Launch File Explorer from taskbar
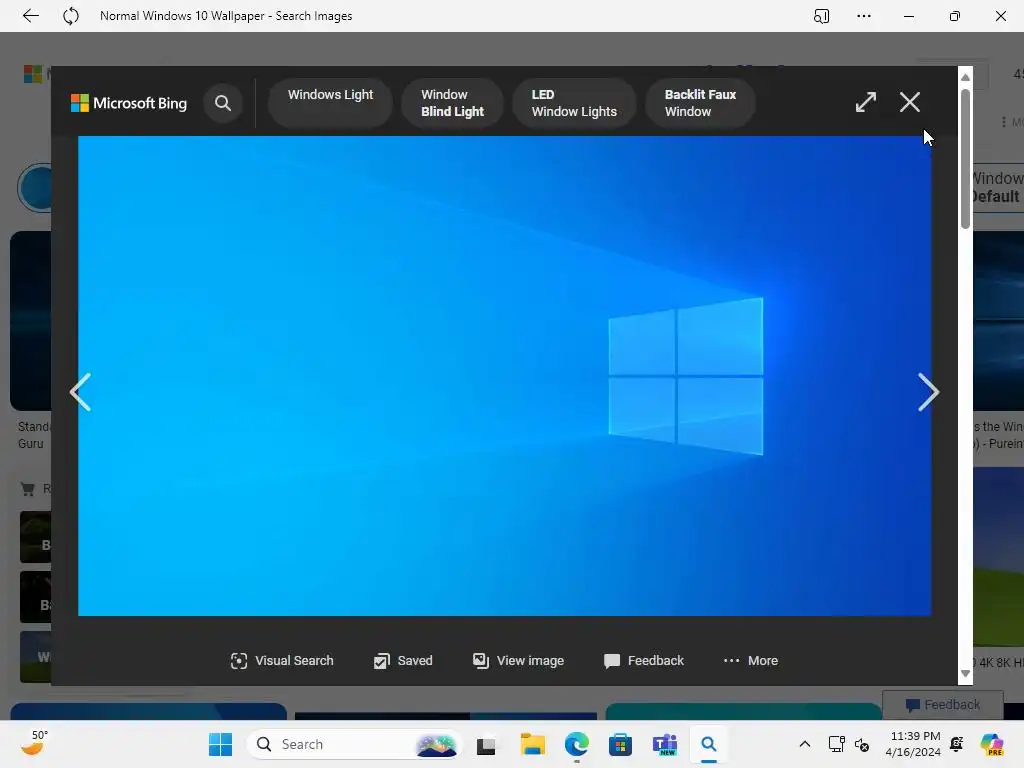This screenshot has height=768, width=1024. pyautogui.click(x=532, y=744)
